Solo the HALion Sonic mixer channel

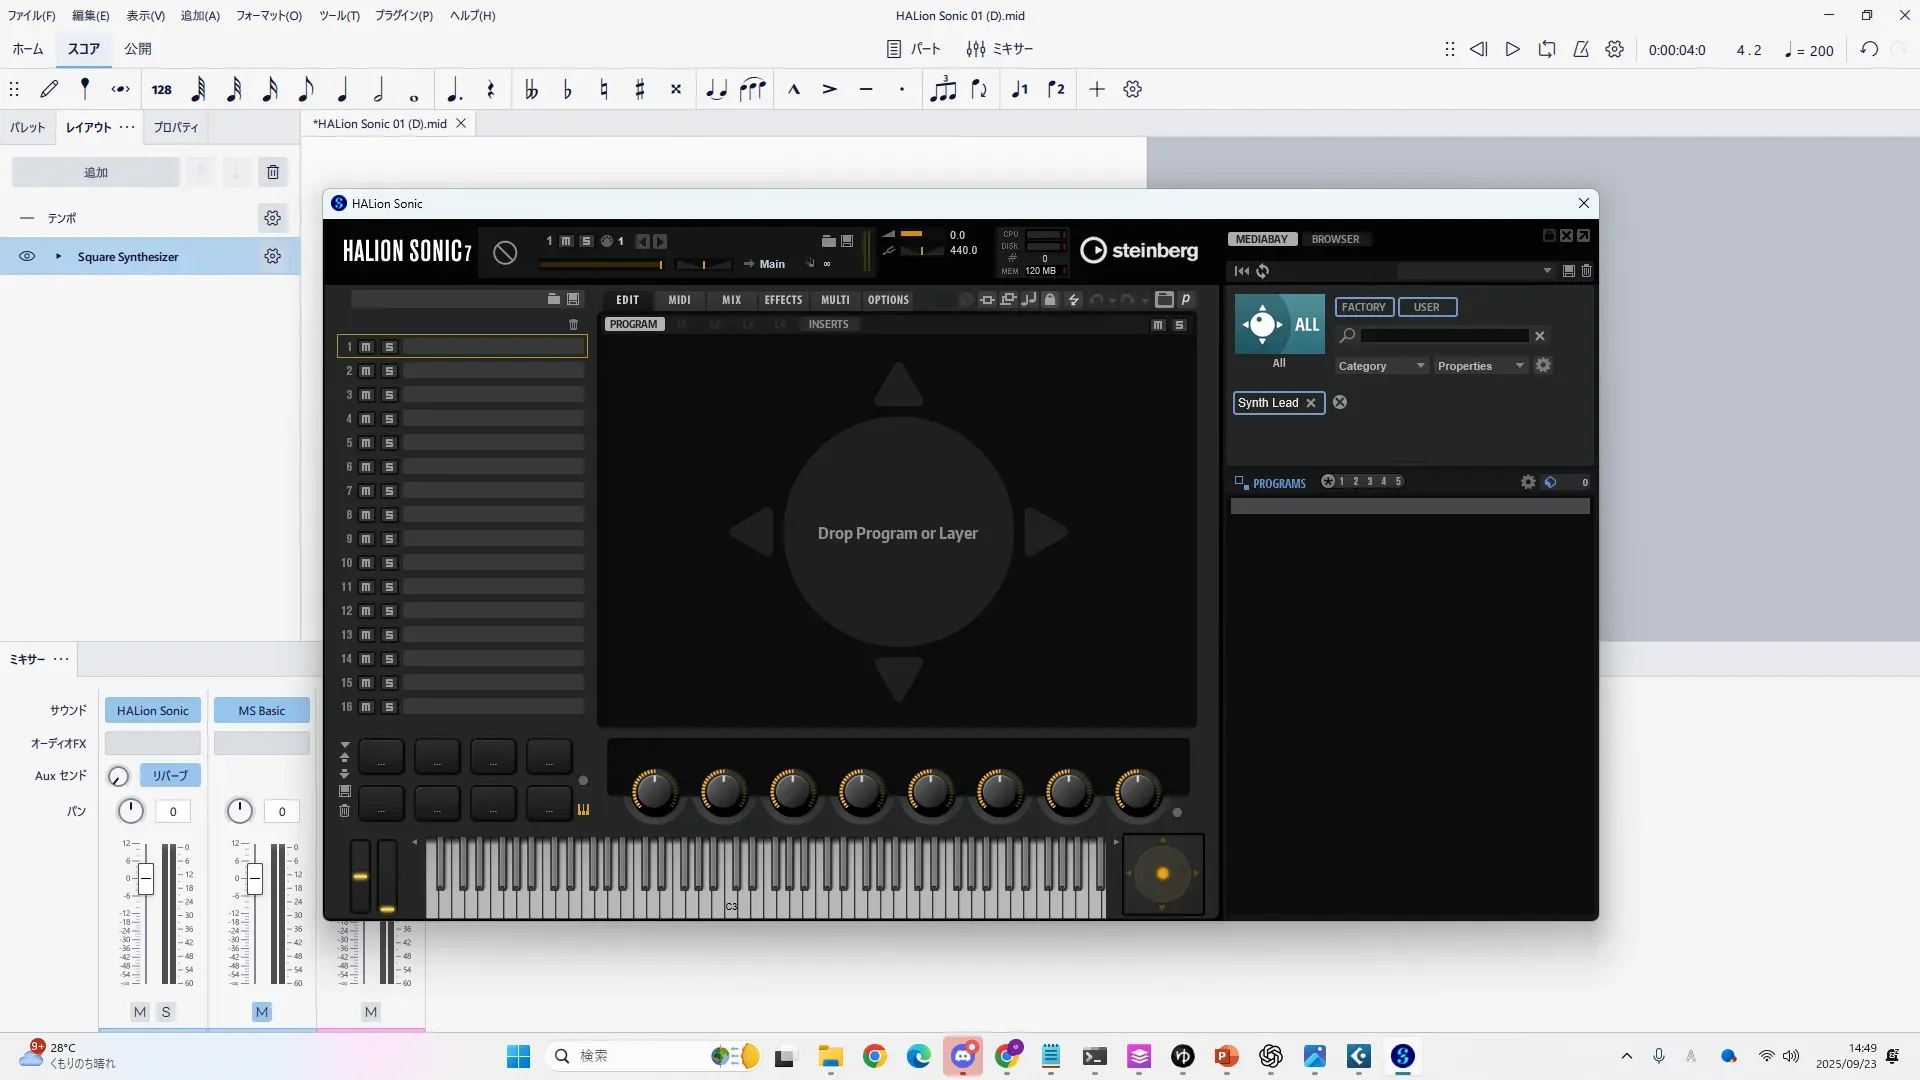(x=166, y=1012)
